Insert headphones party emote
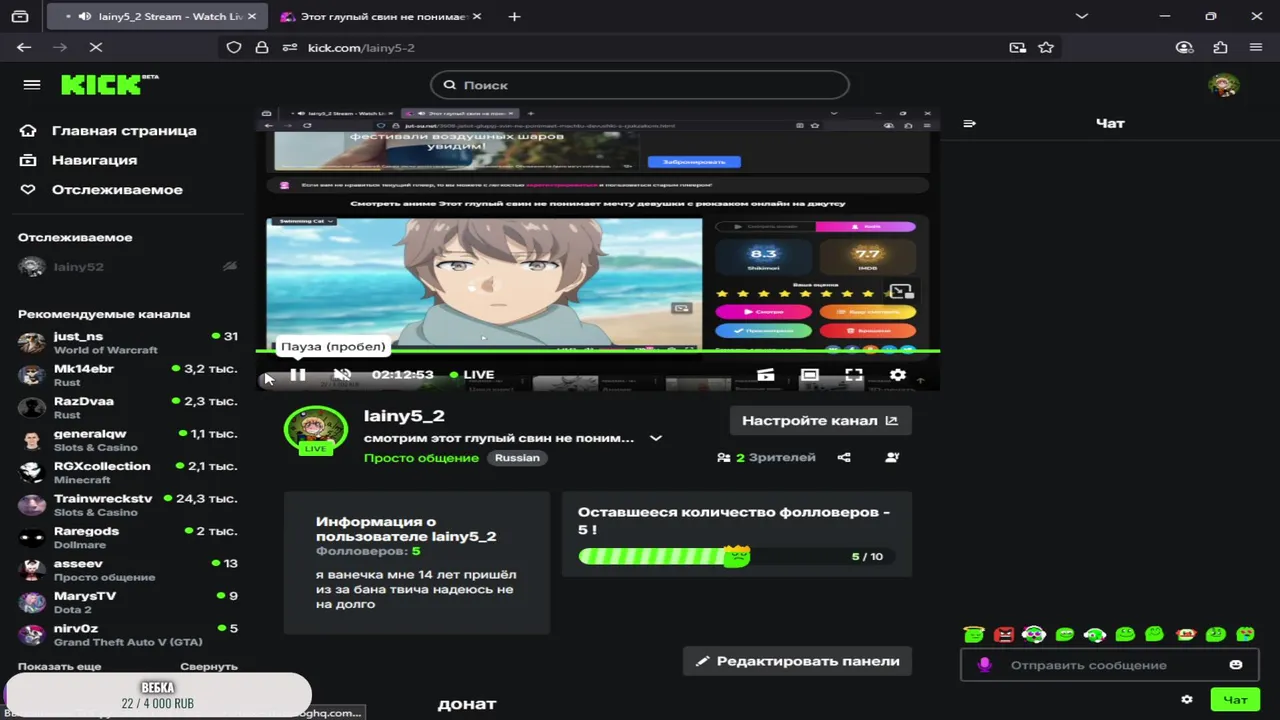This screenshot has width=1280, height=720. coord(1034,634)
